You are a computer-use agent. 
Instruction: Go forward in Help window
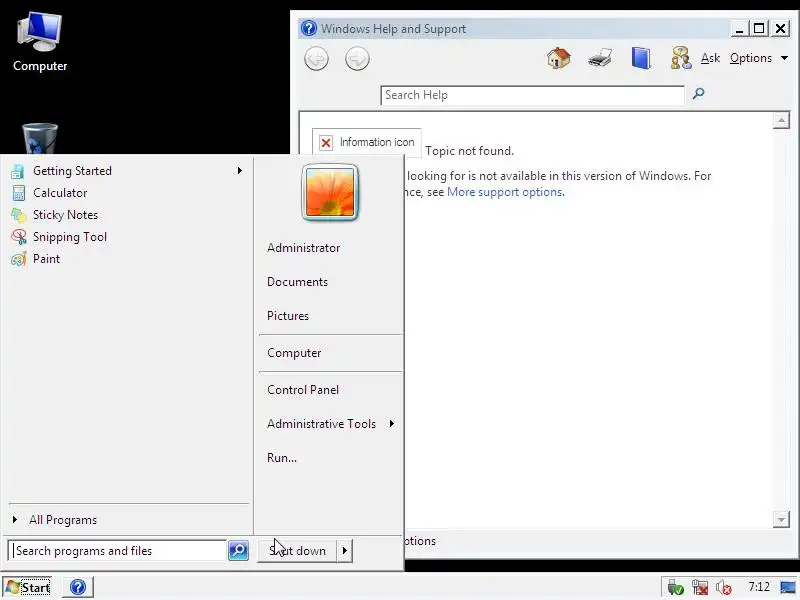[x=357, y=59]
